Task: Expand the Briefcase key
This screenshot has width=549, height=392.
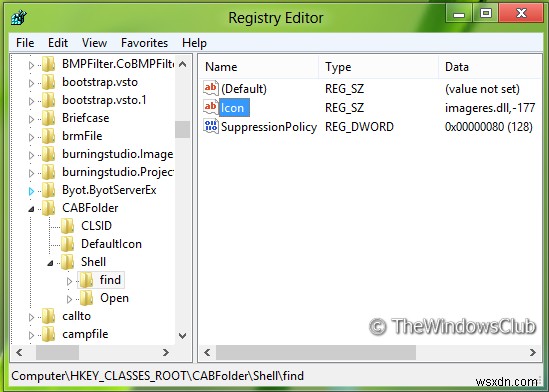Action: (31, 119)
